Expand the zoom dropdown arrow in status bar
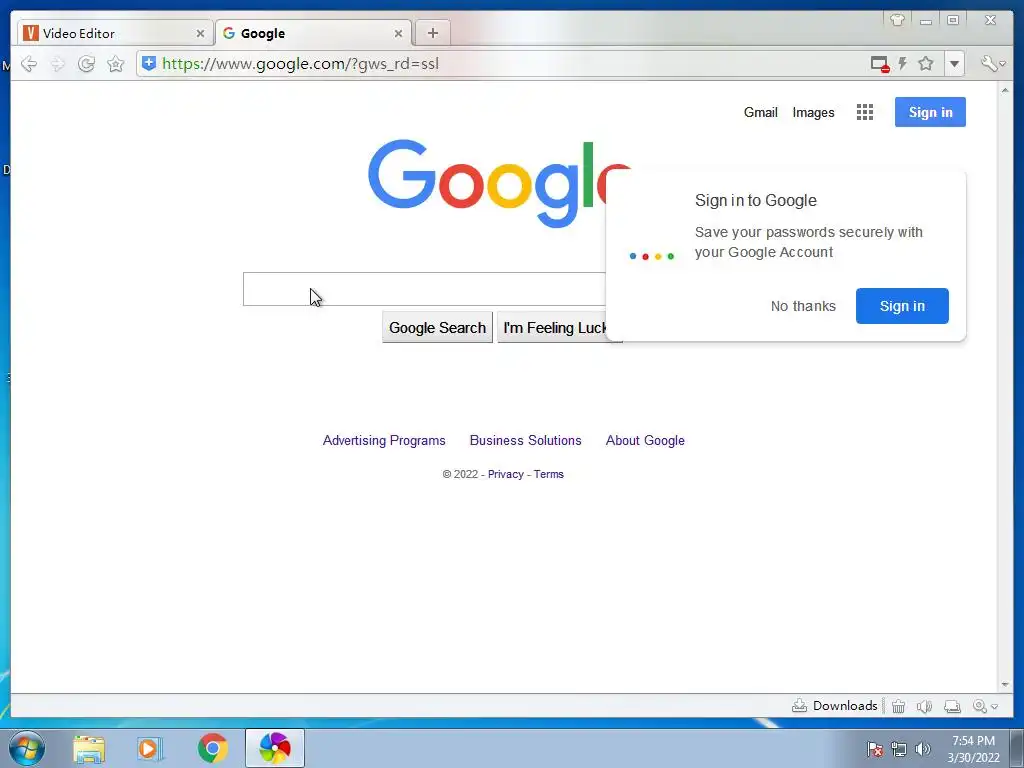Viewport: 1024px width, 768px height. pyautogui.click(x=994, y=707)
